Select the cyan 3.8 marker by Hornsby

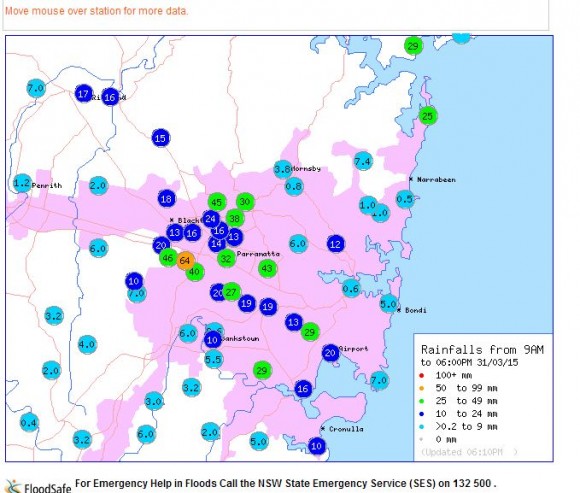pos(283,170)
